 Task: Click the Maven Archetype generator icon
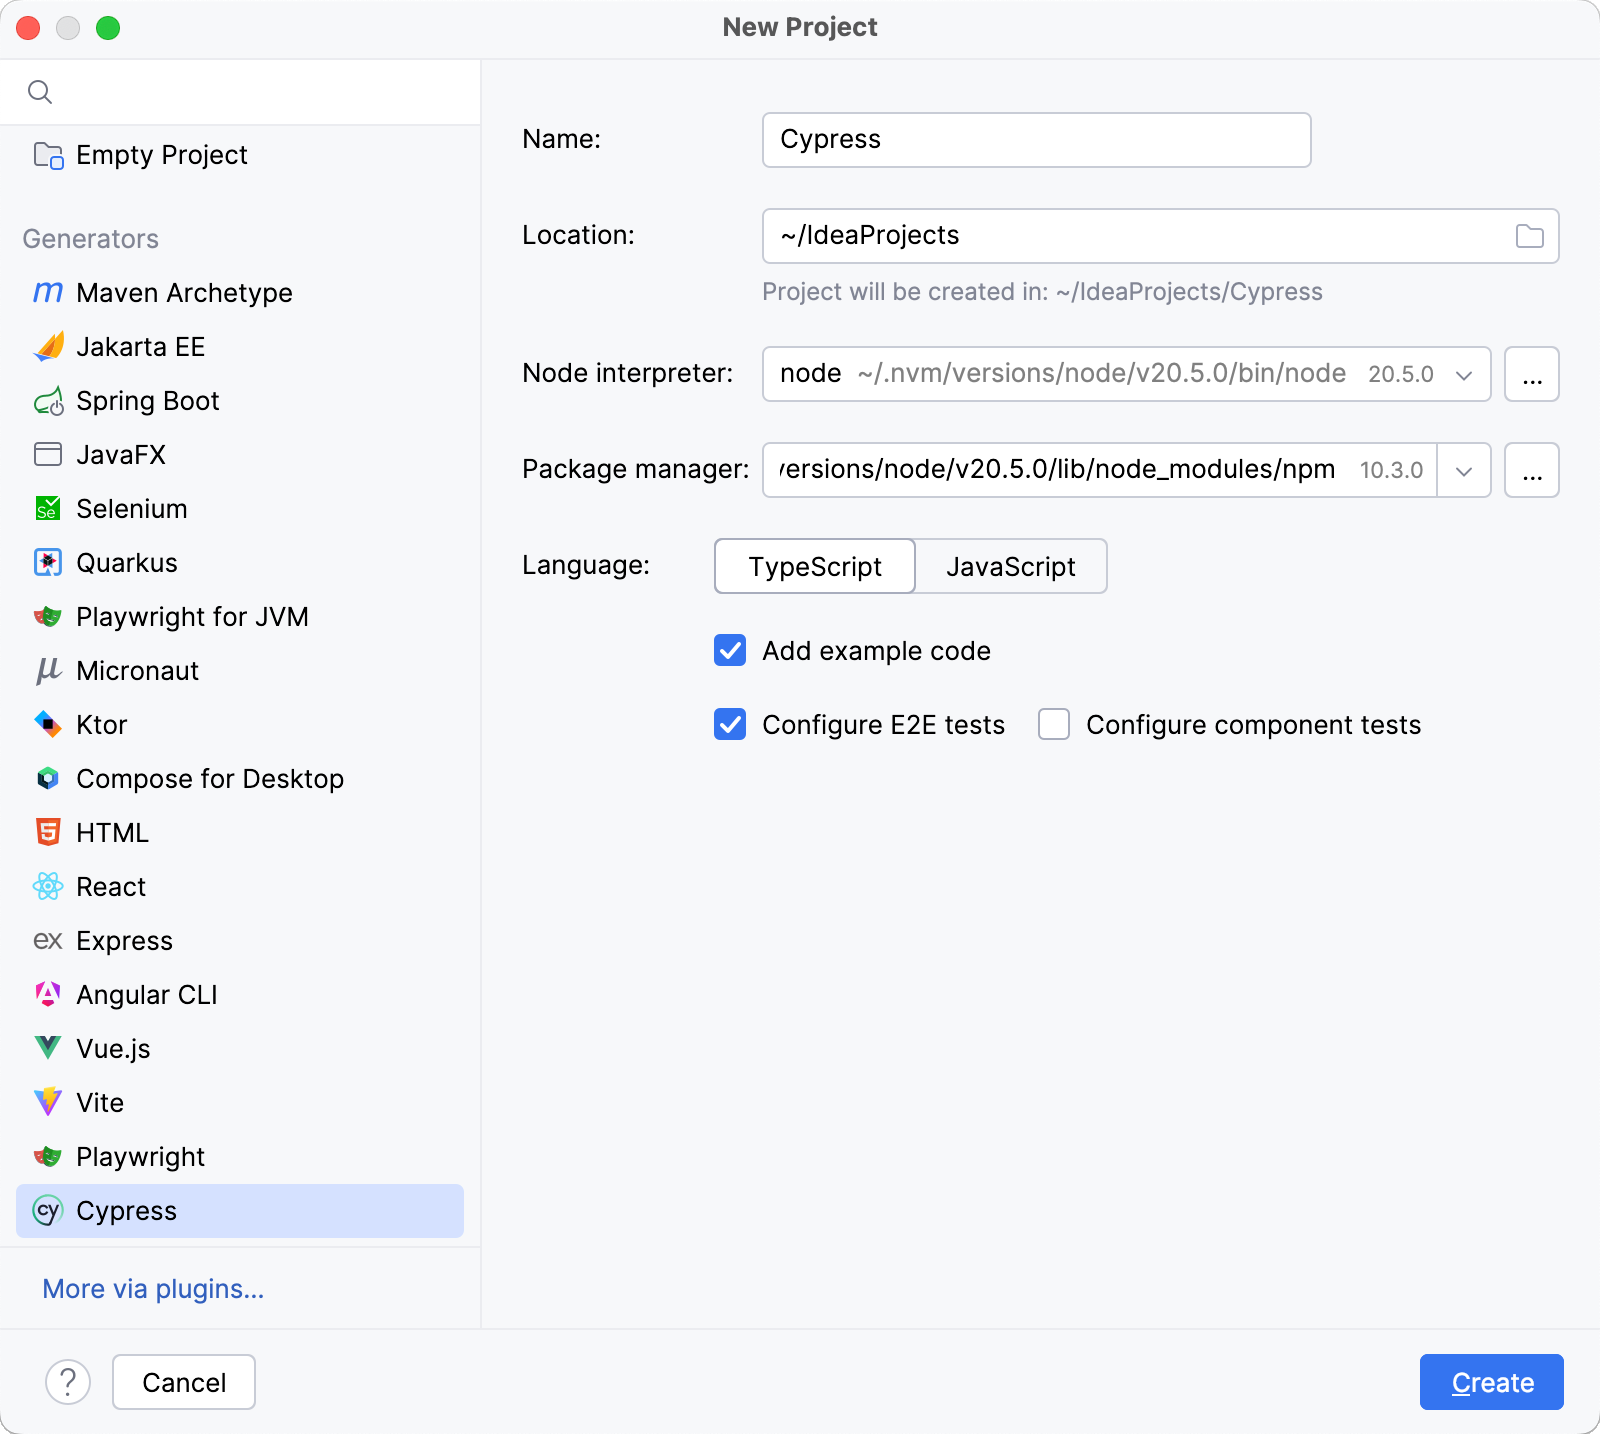47,293
